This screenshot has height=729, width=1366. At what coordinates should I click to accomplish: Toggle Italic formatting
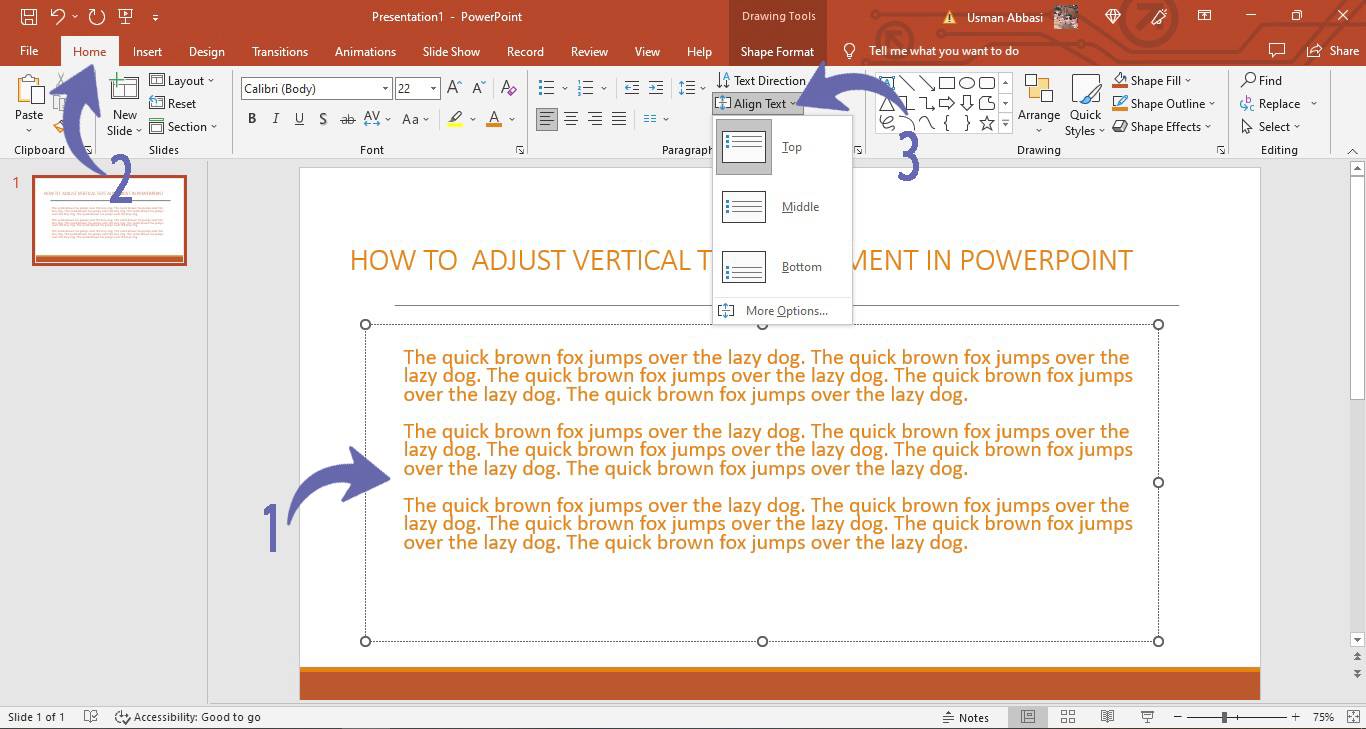pyautogui.click(x=275, y=119)
